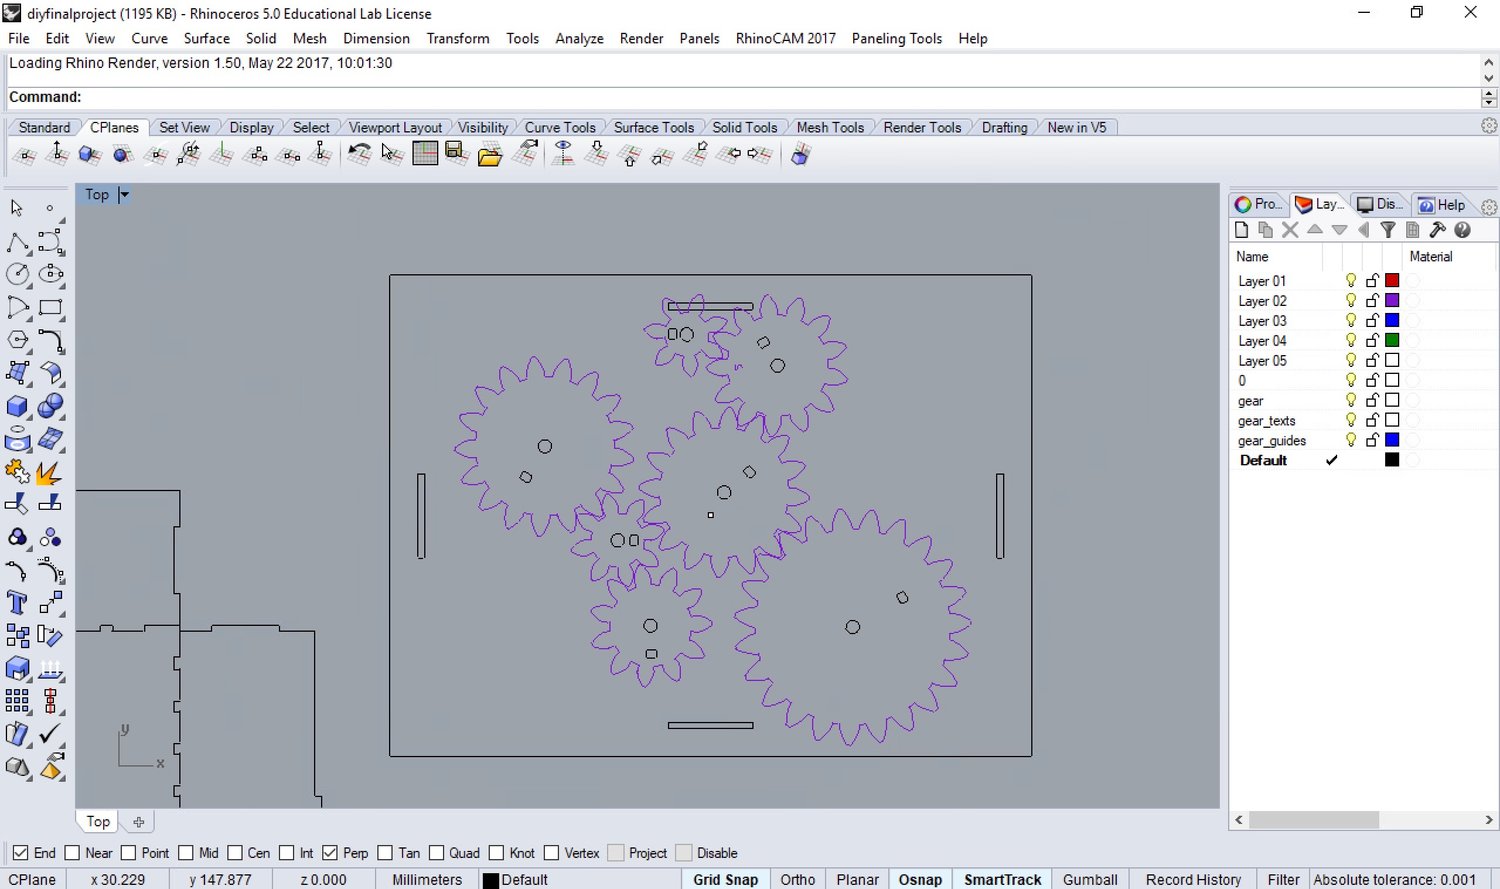1500x889 pixels.
Task: Delete layer using the X icon
Action: coord(1290,230)
